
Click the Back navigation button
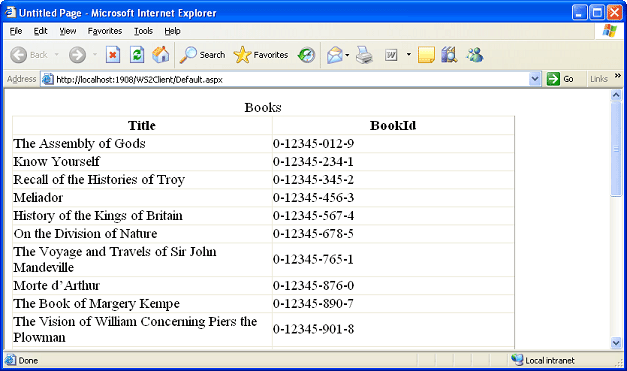[x=29, y=55]
